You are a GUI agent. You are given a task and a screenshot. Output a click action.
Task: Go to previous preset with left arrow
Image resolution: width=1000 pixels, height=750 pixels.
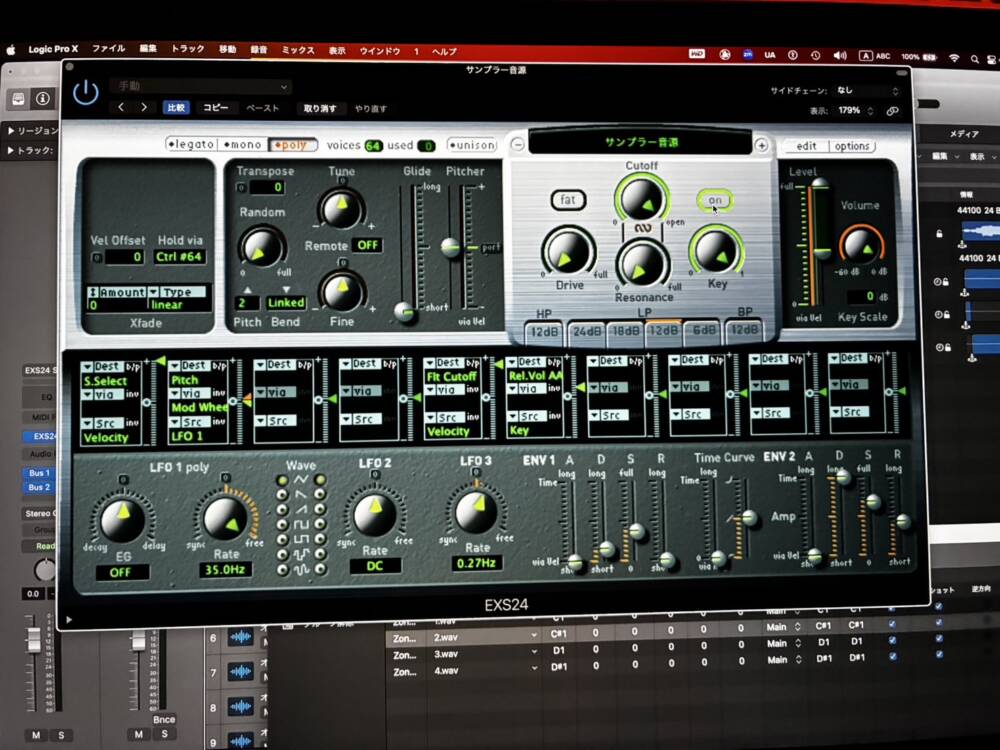click(121, 108)
